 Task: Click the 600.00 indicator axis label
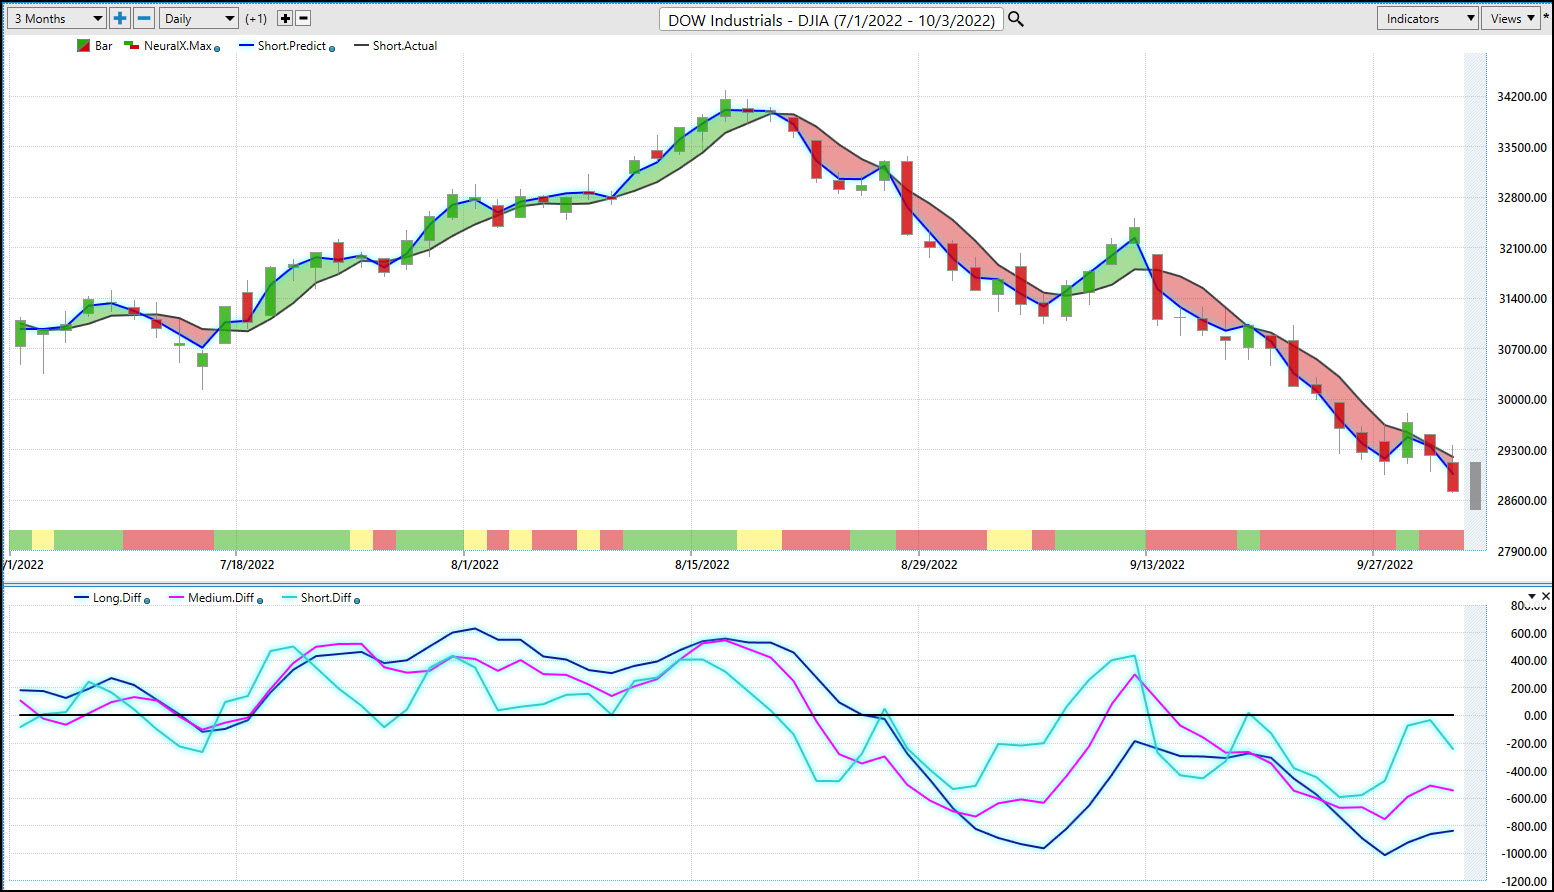click(x=1529, y=634)
